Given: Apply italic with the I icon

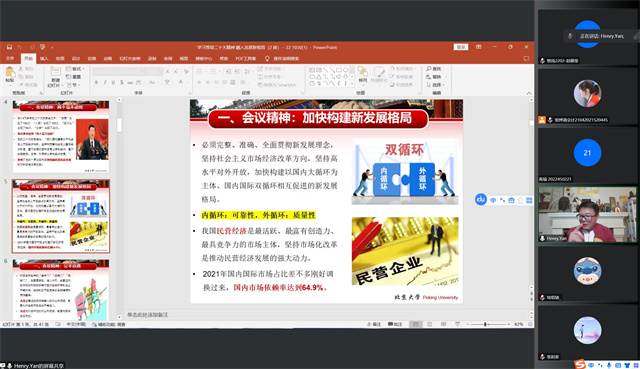Looking at the screenshot, I should point(105,82).
